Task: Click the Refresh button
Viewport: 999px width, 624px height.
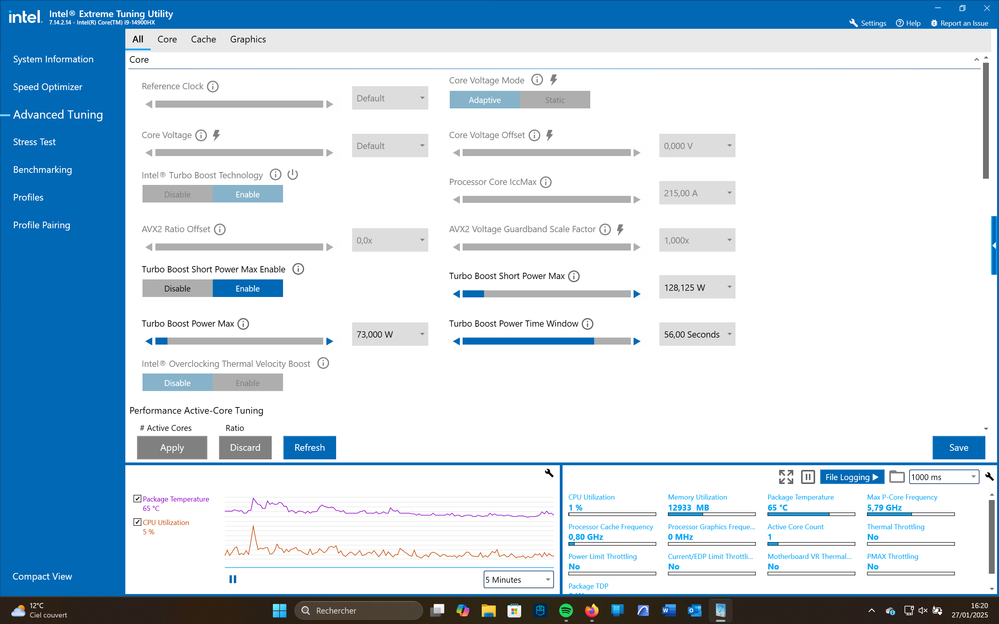Action: (310, 448)
